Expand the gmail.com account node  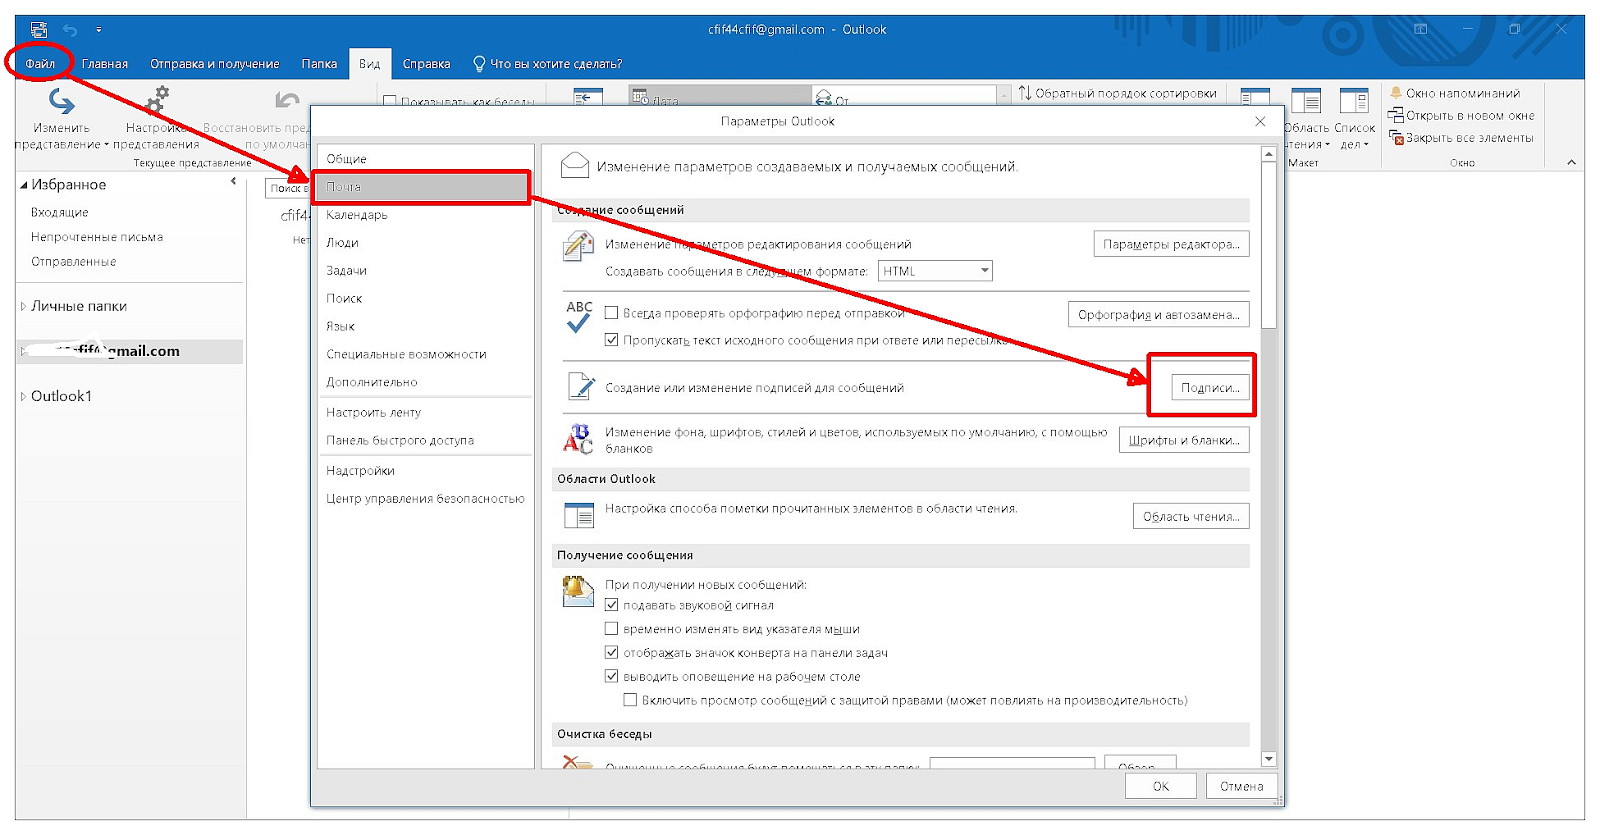23,351
